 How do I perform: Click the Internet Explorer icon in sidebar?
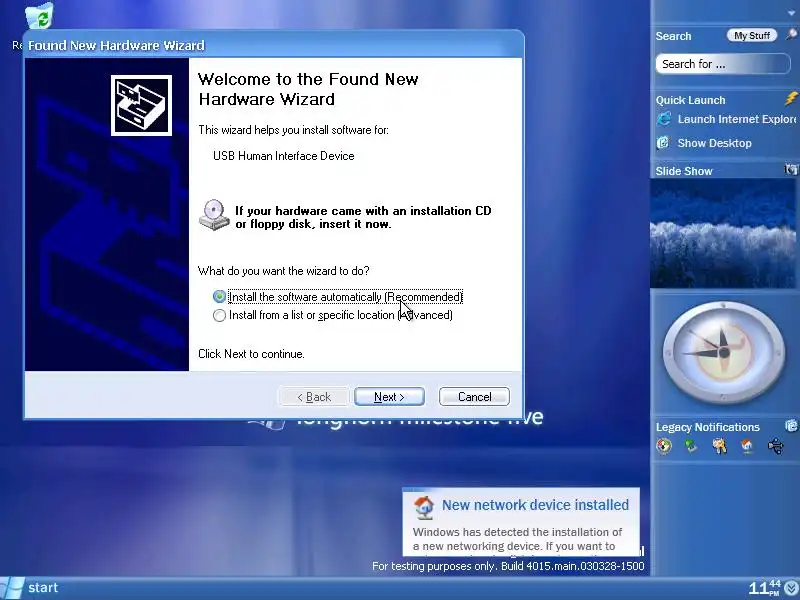[x=664, y=119]
